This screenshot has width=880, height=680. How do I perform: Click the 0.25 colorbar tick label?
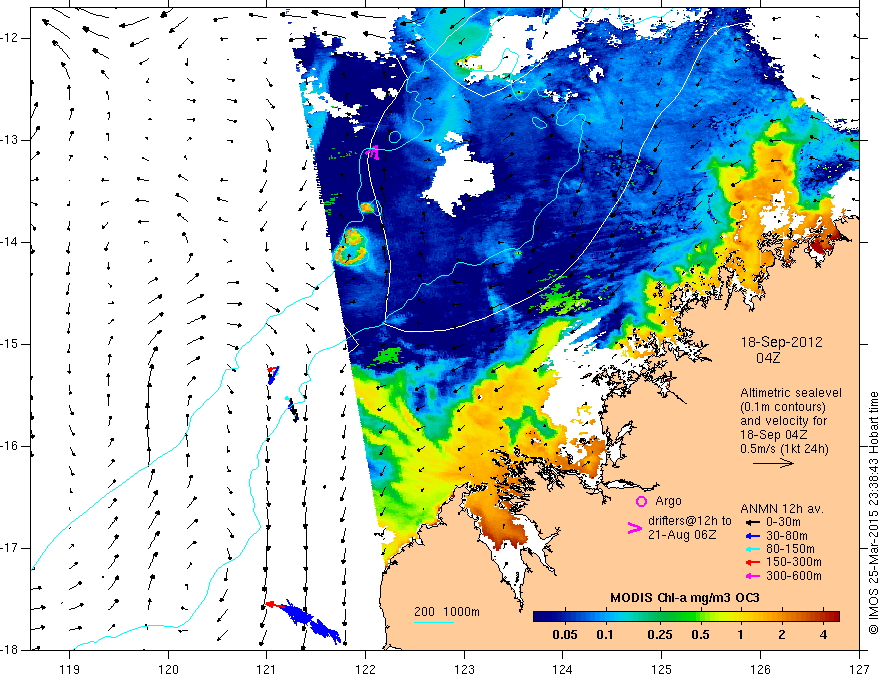[659, 635]
